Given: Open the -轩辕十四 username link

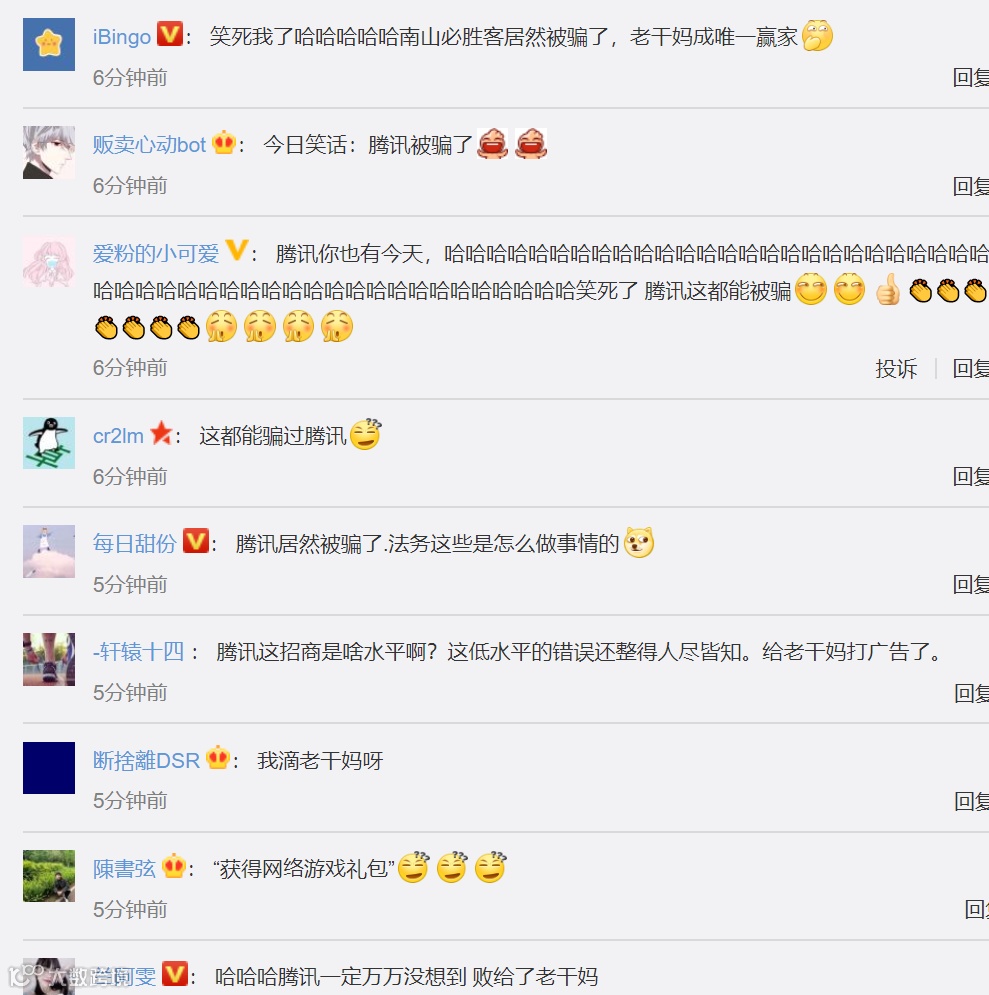Looking at the screenshot, I should tap(138, 652).
